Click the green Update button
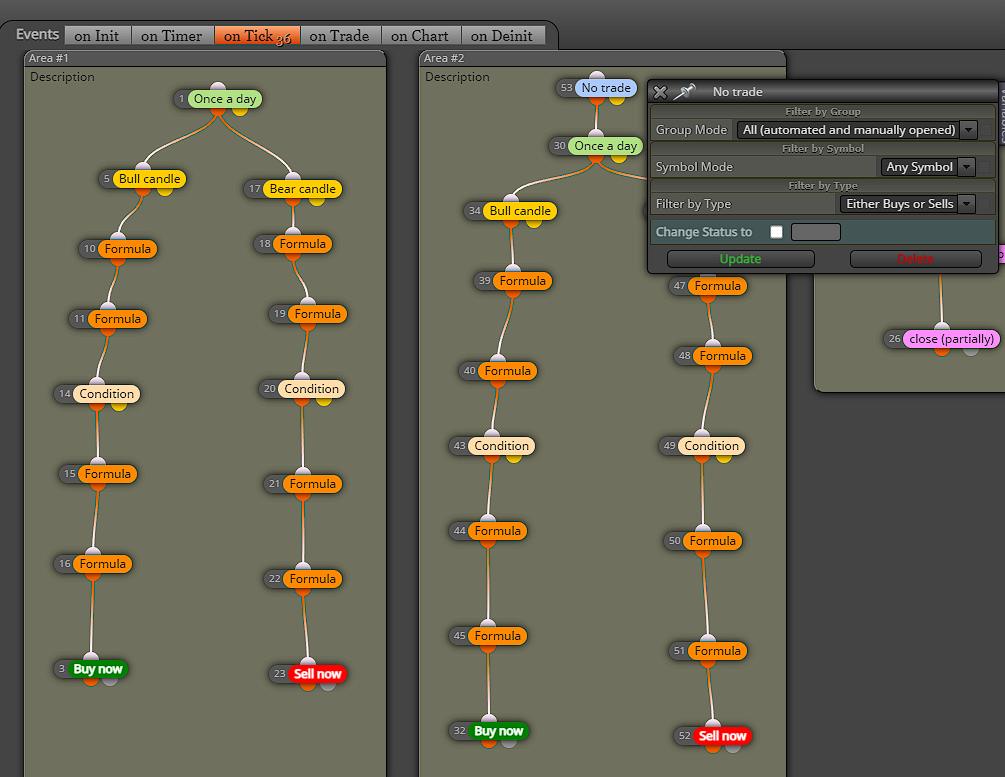Viewport: 1005px width, 777px height. [740, 259]
